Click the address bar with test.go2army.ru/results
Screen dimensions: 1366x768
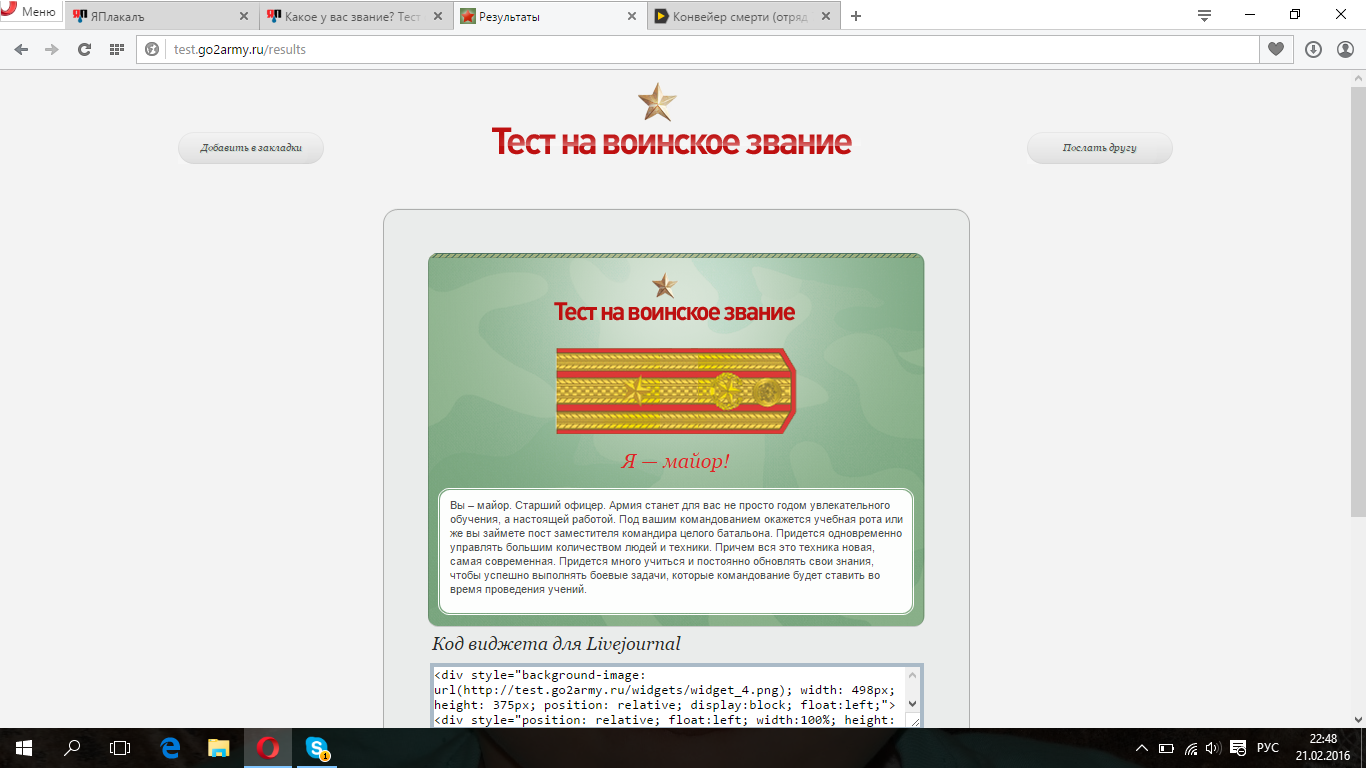700,49
